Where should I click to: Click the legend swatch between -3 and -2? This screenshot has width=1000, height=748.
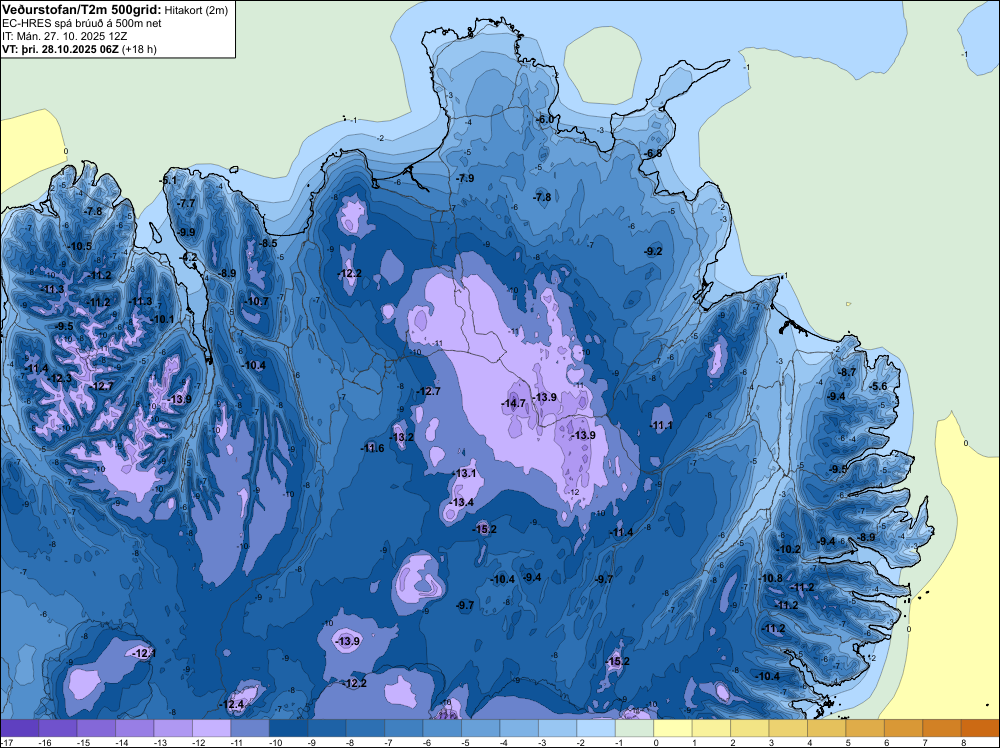click(x=557, y=728)
